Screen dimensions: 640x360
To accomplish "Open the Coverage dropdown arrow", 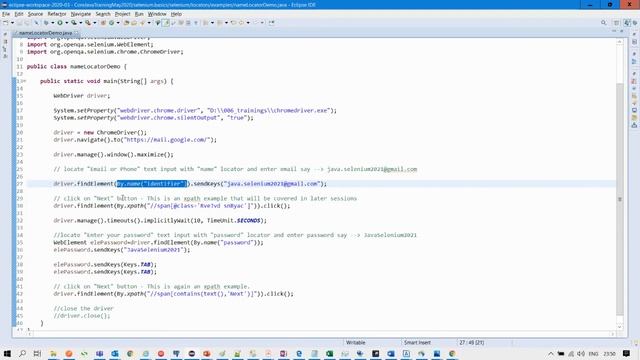I will 80,23.
